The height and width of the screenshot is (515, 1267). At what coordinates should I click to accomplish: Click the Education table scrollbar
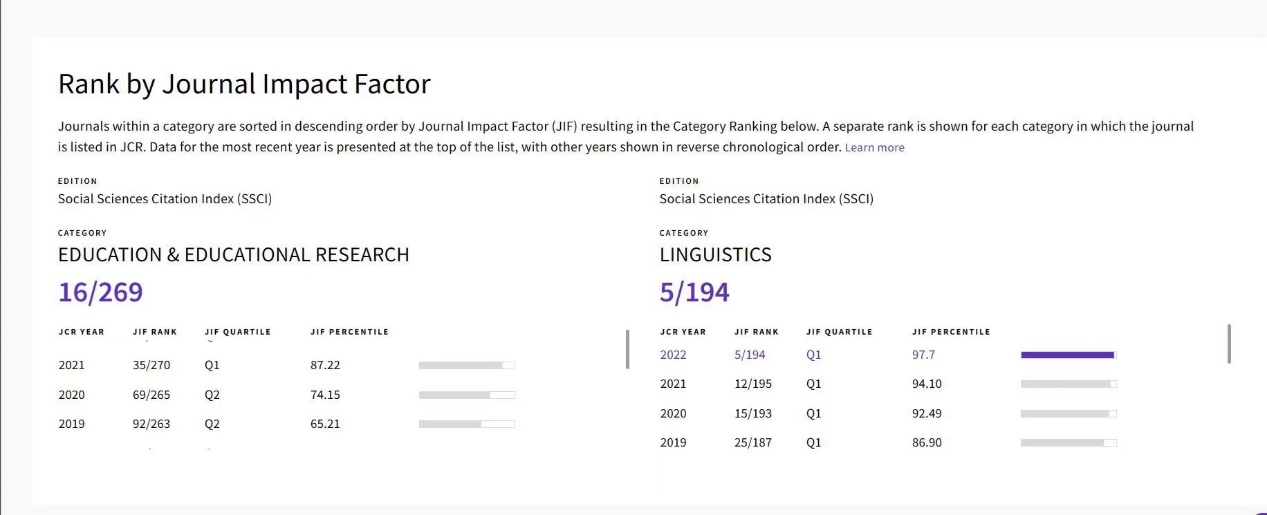pos(627,349)
